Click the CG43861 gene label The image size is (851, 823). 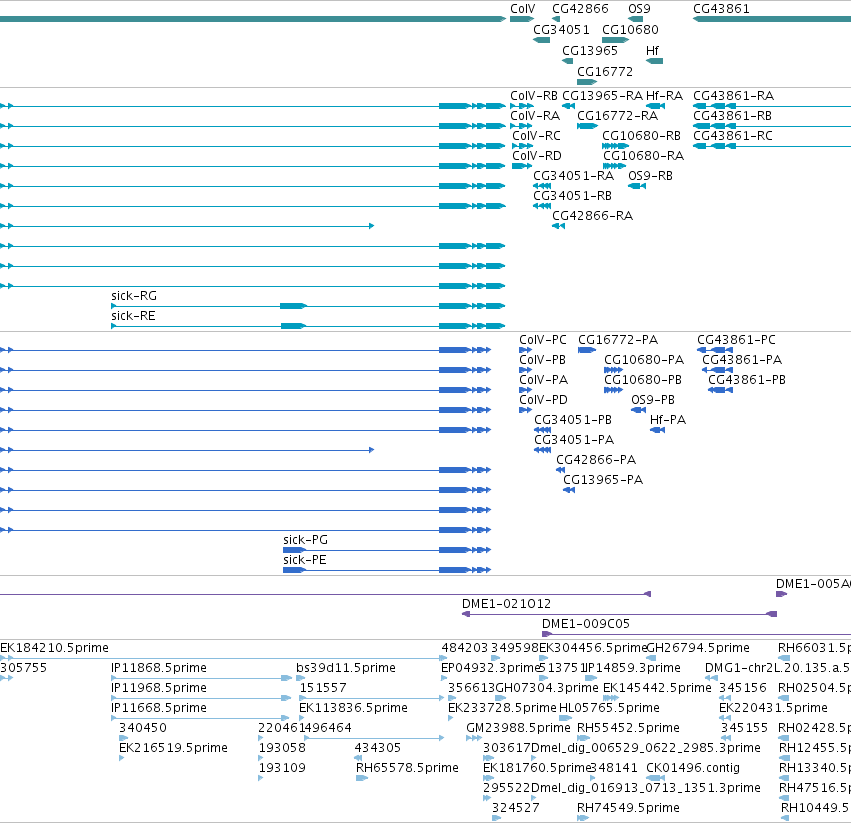pyautogui.click(x=721, y=9)
